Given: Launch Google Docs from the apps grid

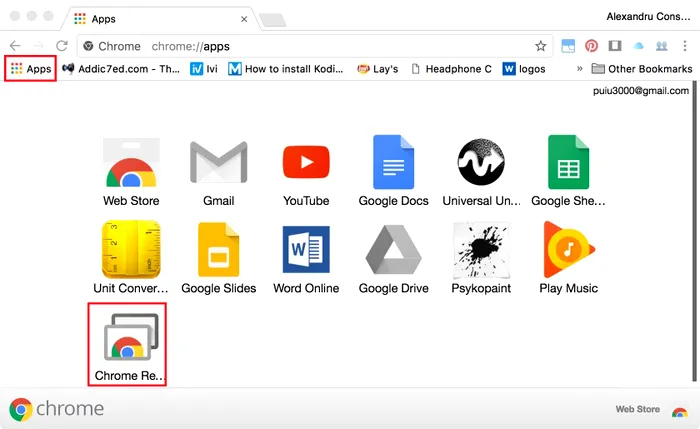Looking at the screenshot, I should (393, 172).
